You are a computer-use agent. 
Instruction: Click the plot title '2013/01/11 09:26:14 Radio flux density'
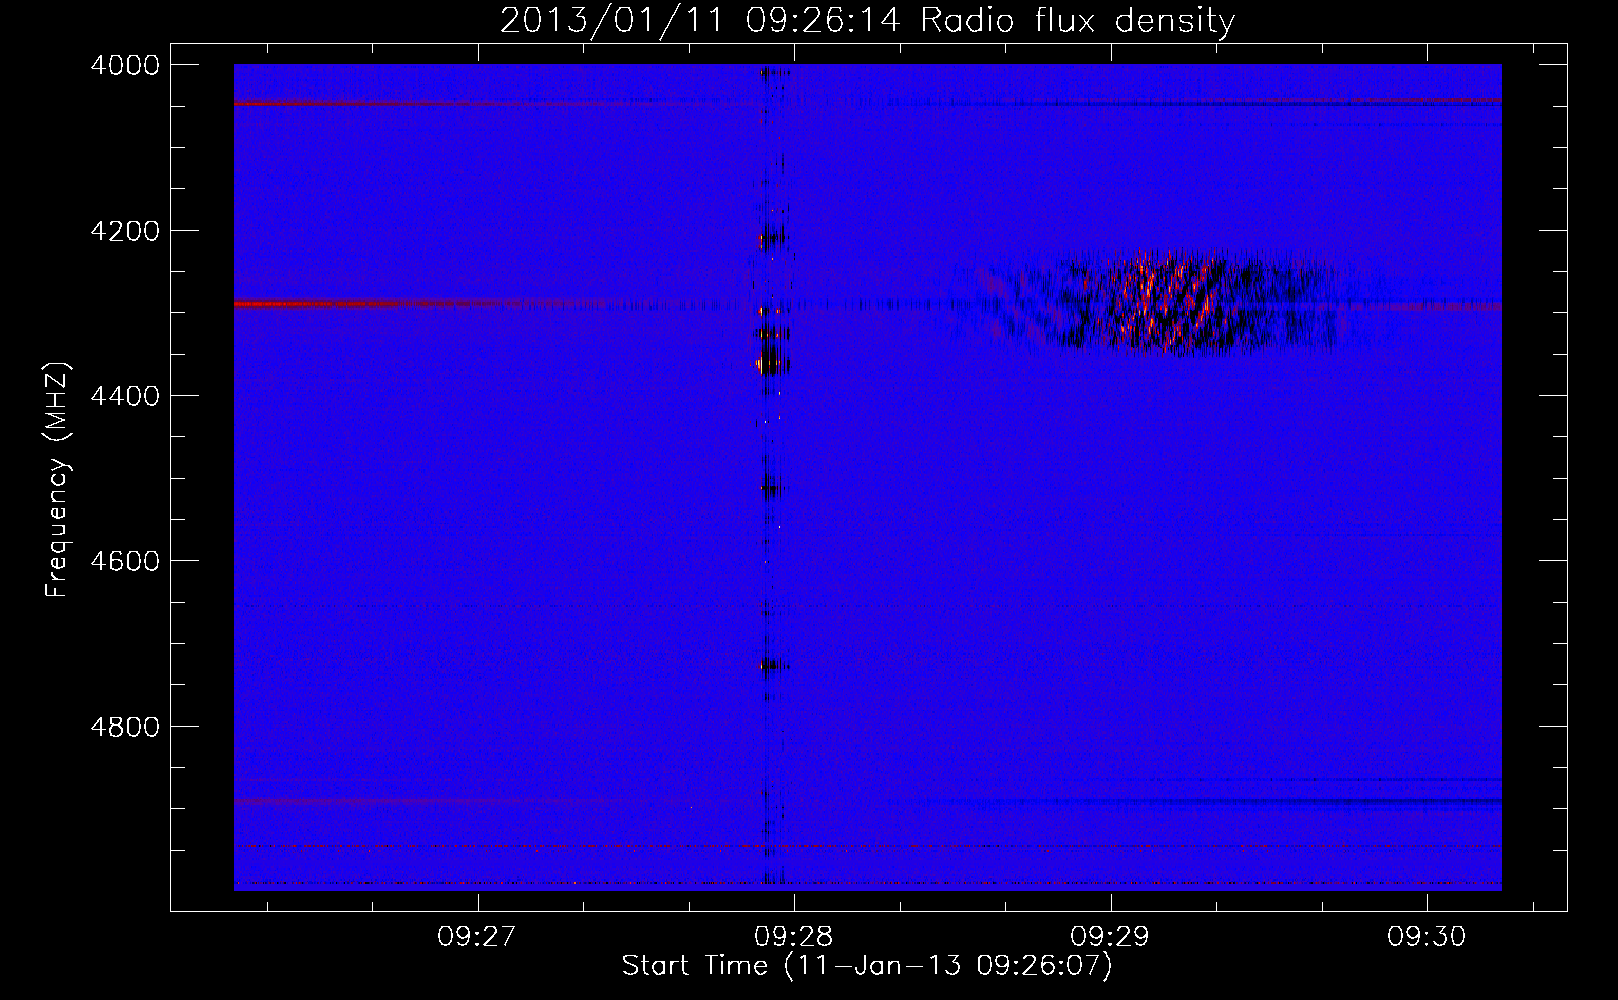click(x=867, y=20)
